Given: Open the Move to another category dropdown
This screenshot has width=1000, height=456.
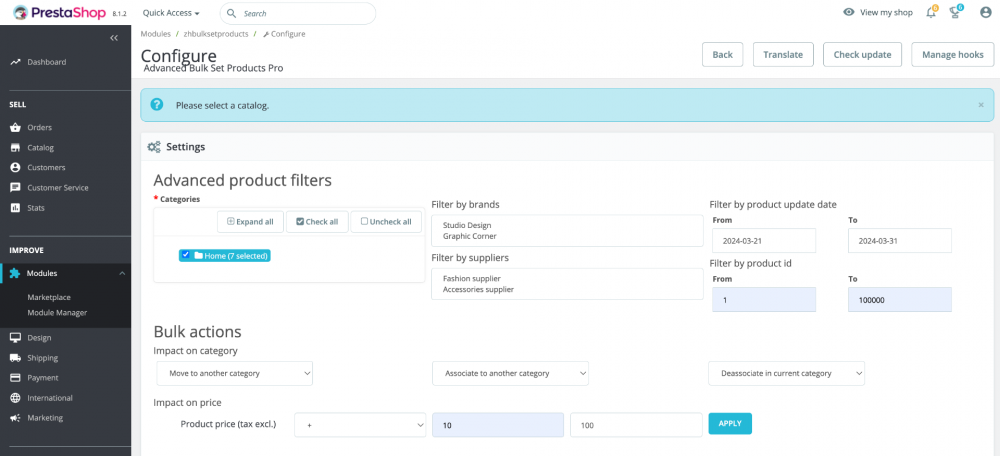Looking at the screenshot, I should pos(235,373).
